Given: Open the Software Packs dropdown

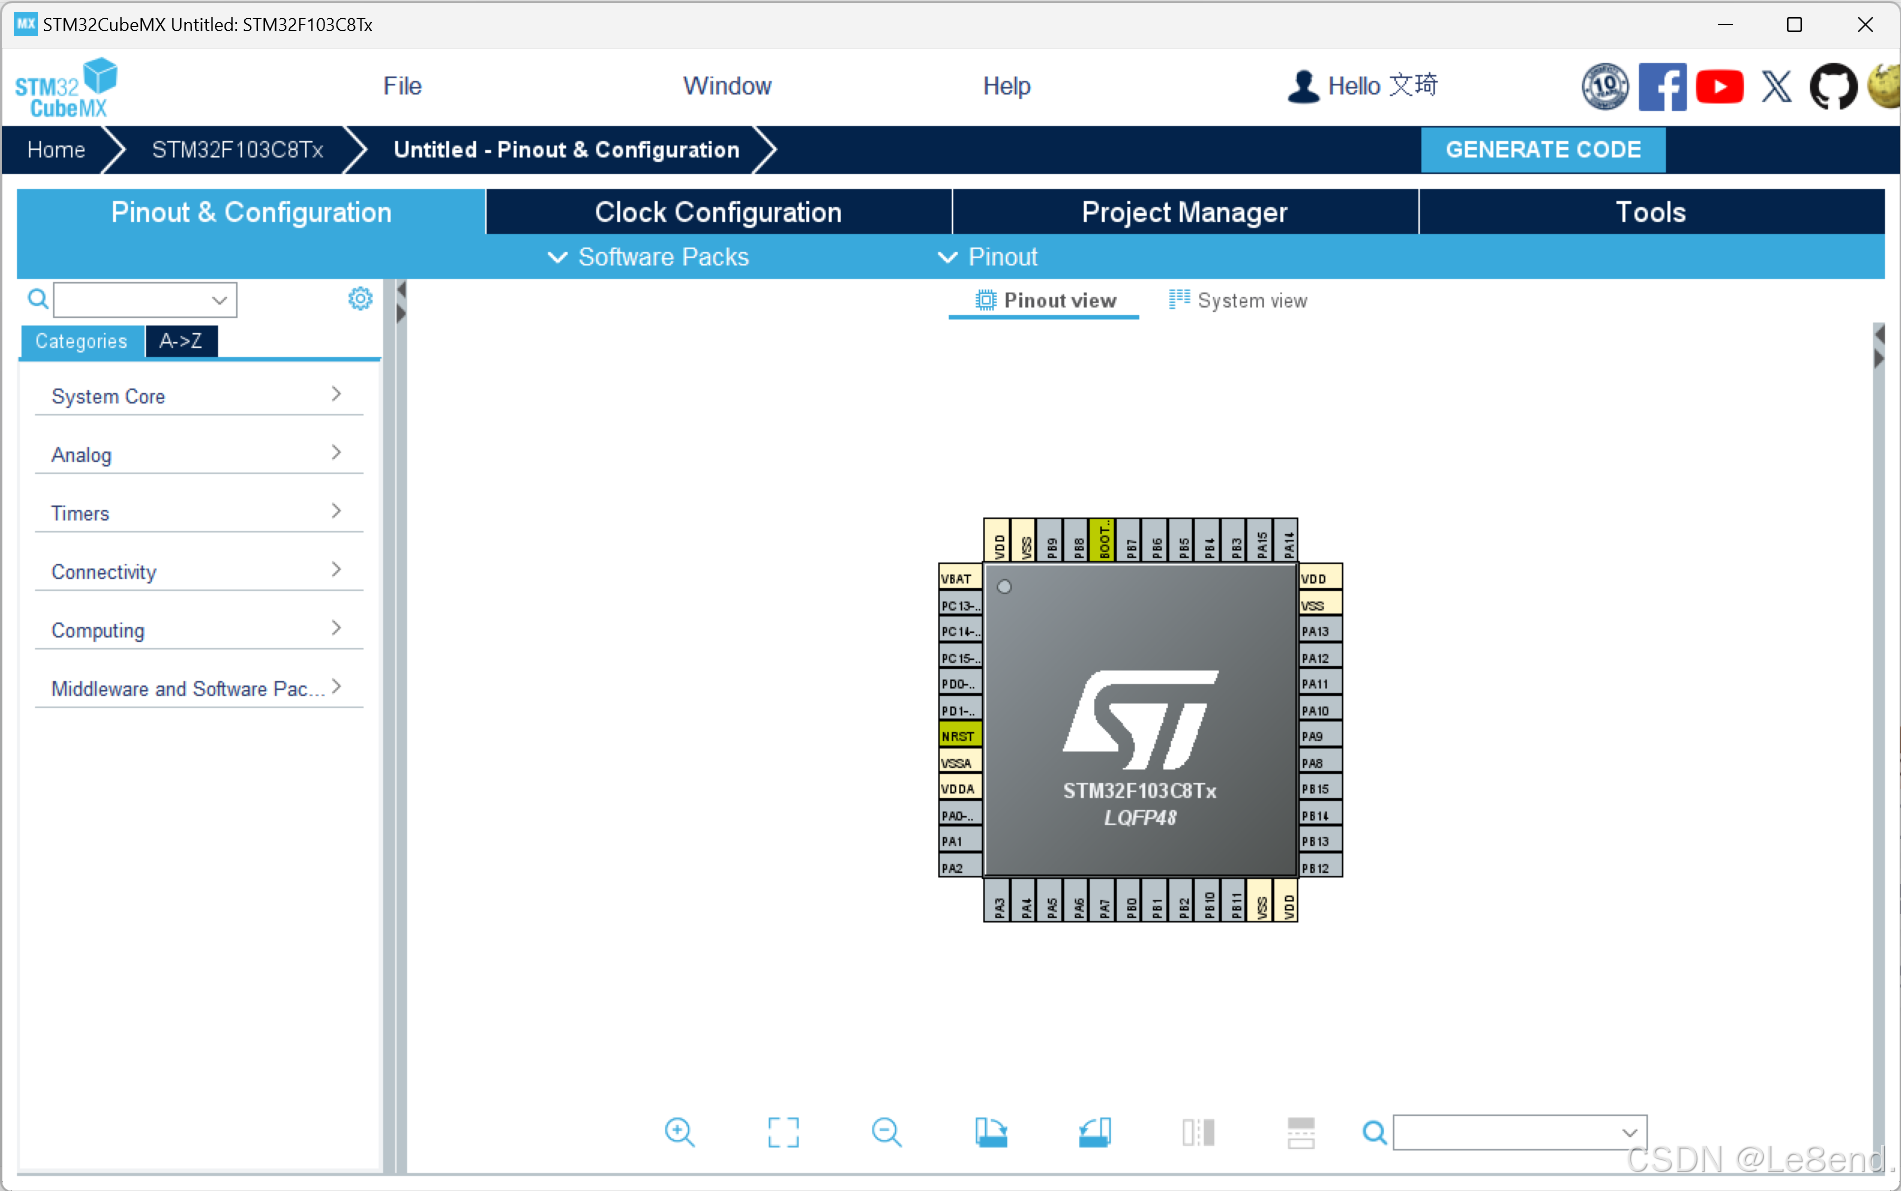Looking at the screenshot, I should pos(648,257).
